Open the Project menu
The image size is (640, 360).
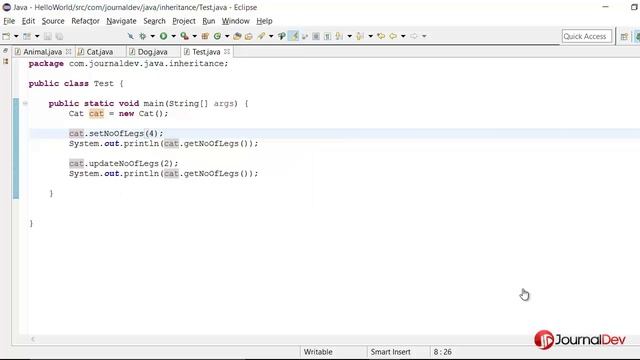tap(184, 21)
